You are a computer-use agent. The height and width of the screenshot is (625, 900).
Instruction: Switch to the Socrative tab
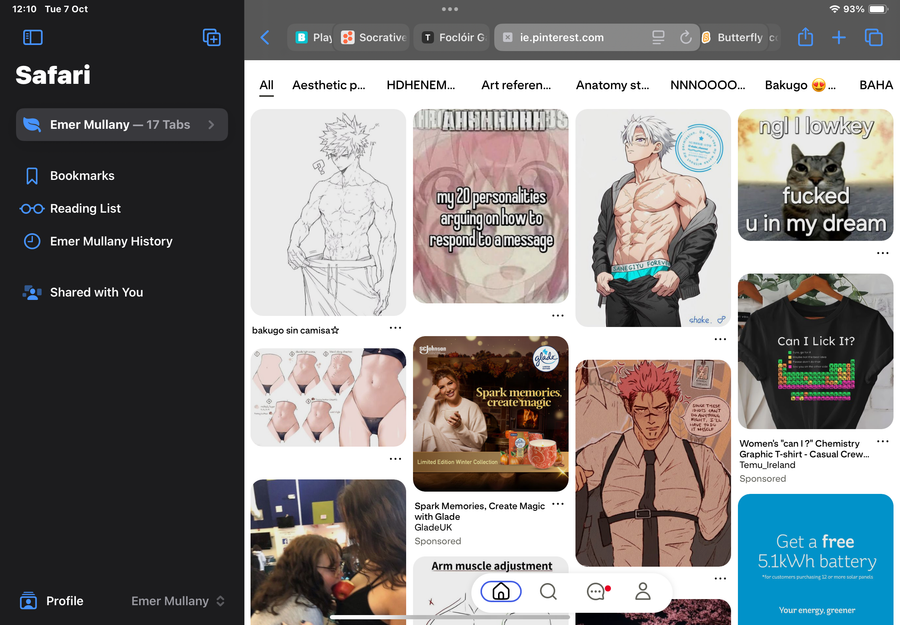click(373, 37)
